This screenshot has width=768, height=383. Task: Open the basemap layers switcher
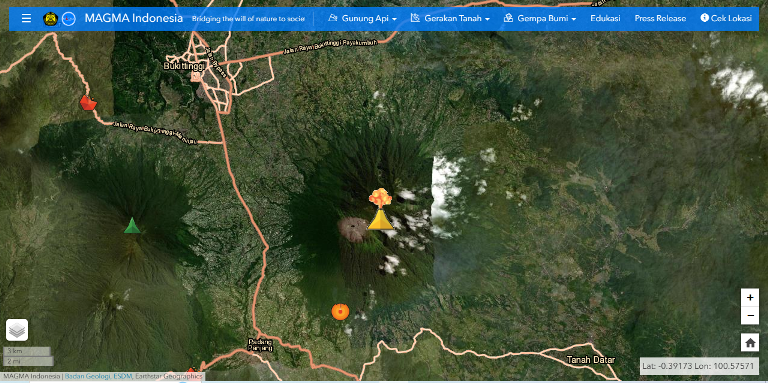coord(17,330)
